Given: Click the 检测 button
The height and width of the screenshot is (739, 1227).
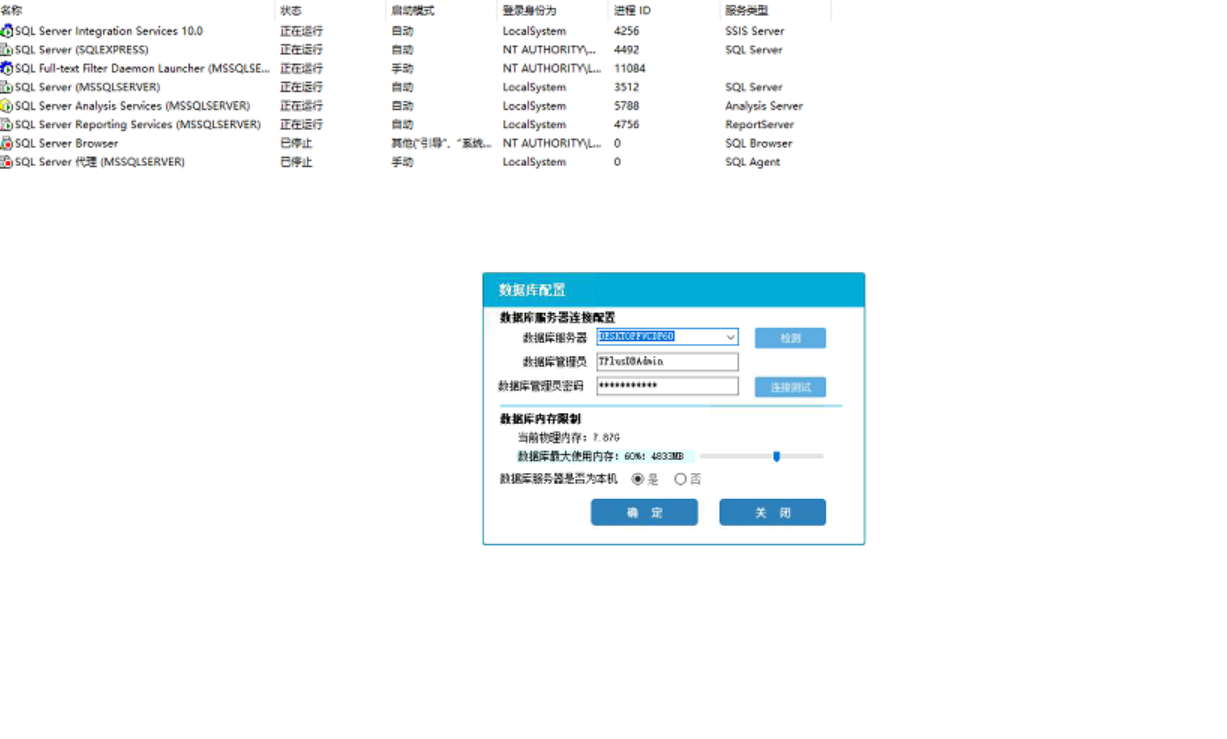Looking at the screenshot, I should point(790,338).
